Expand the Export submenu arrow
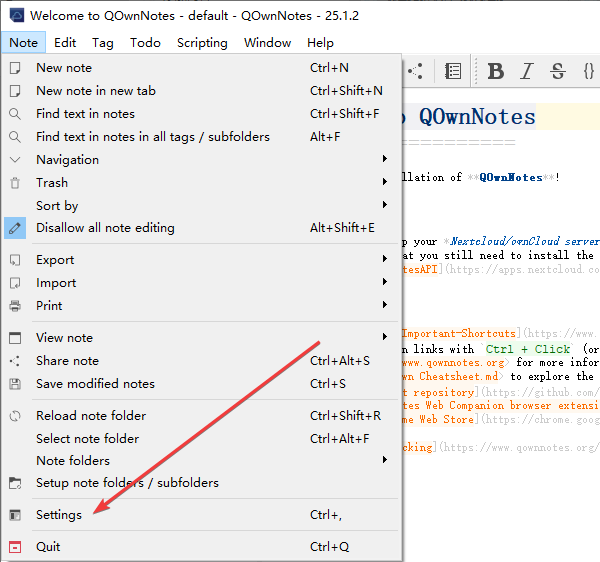The image size is (600, 562). (384, 260)
